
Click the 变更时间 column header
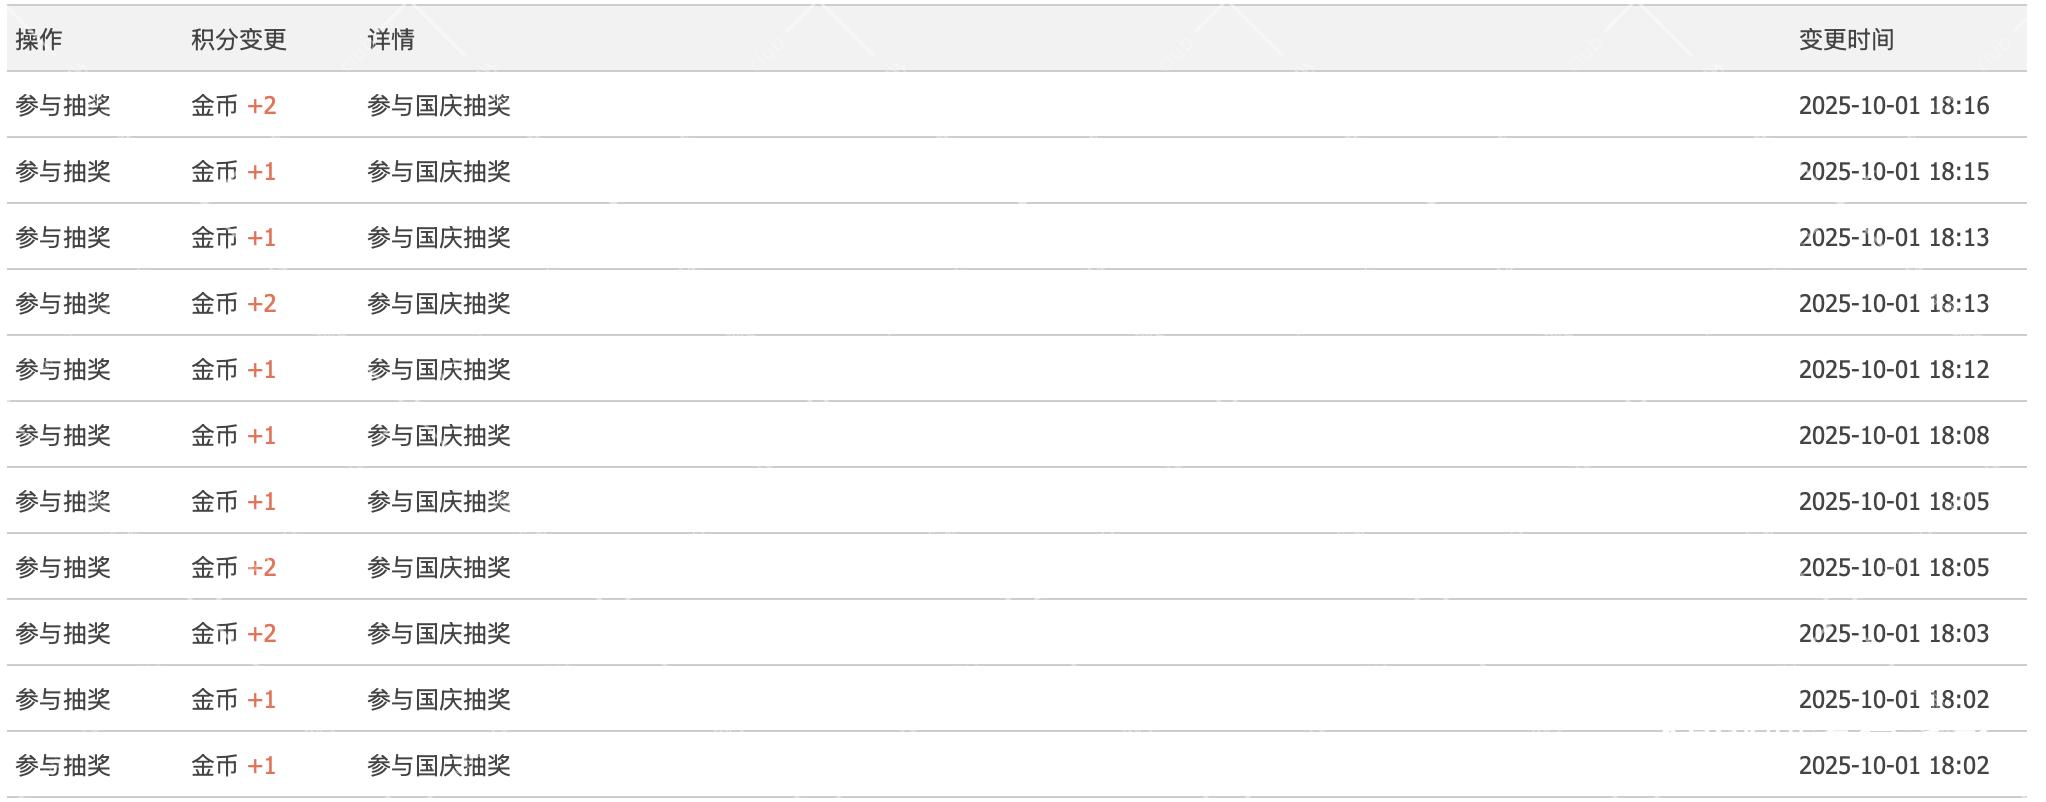(x=1846, y=39)
